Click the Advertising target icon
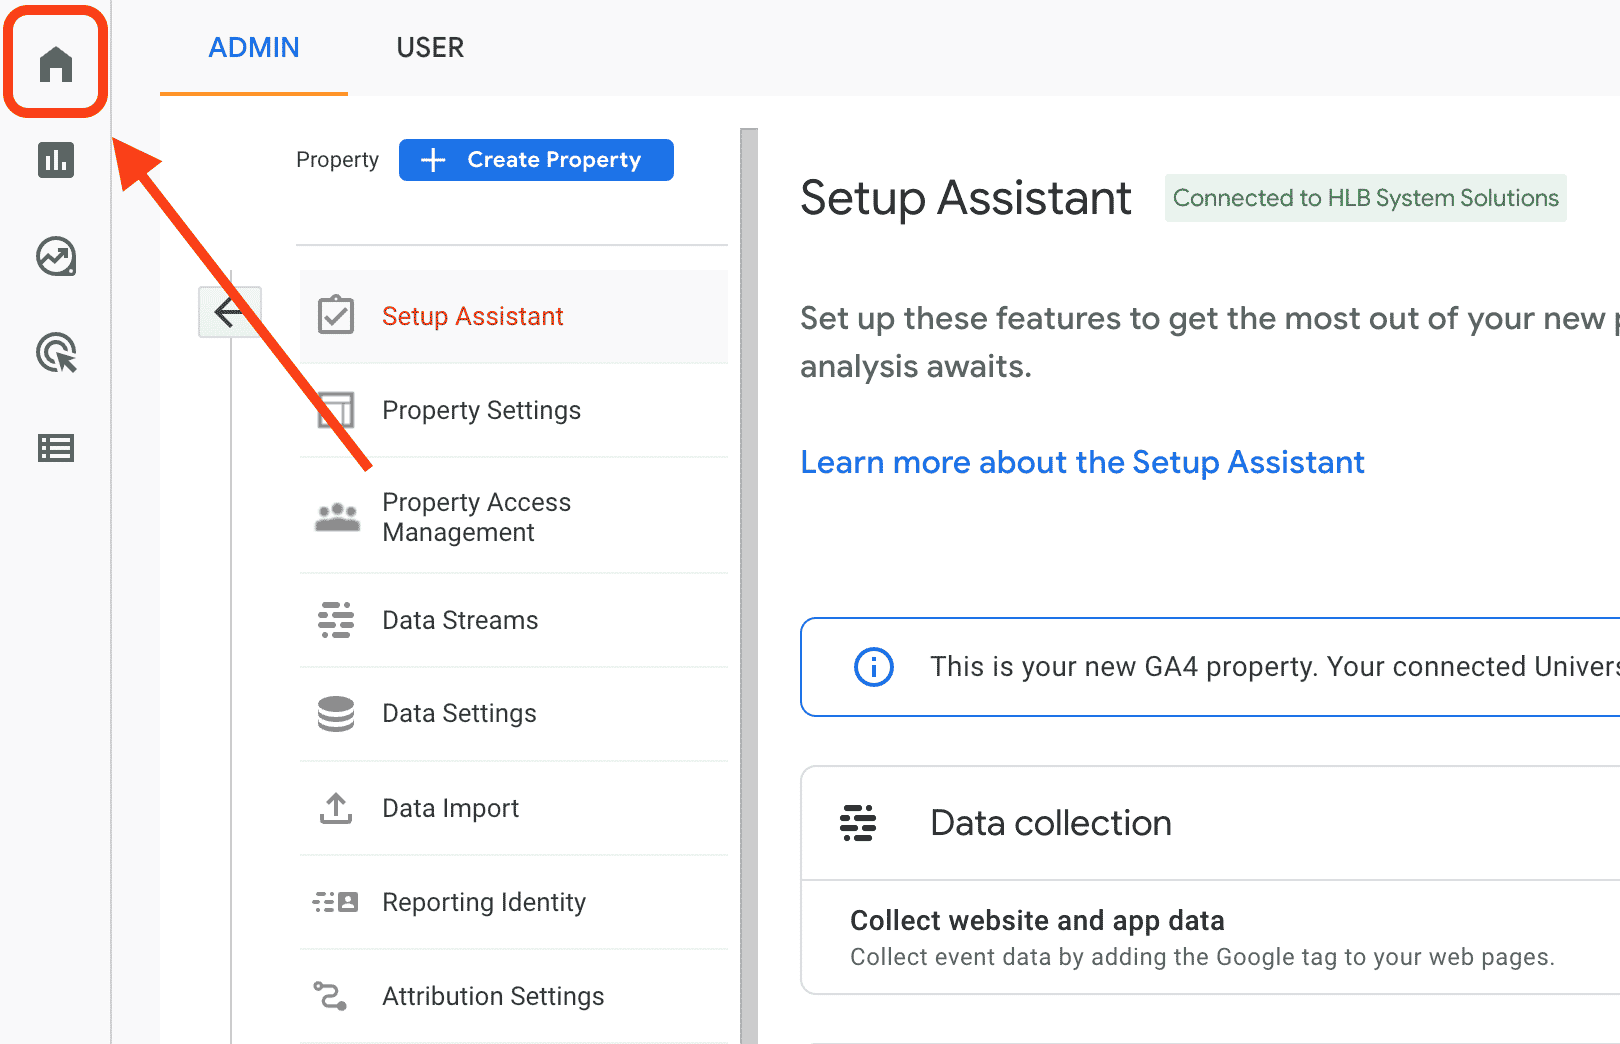Screen dimensions: 1620x1044 55,352
